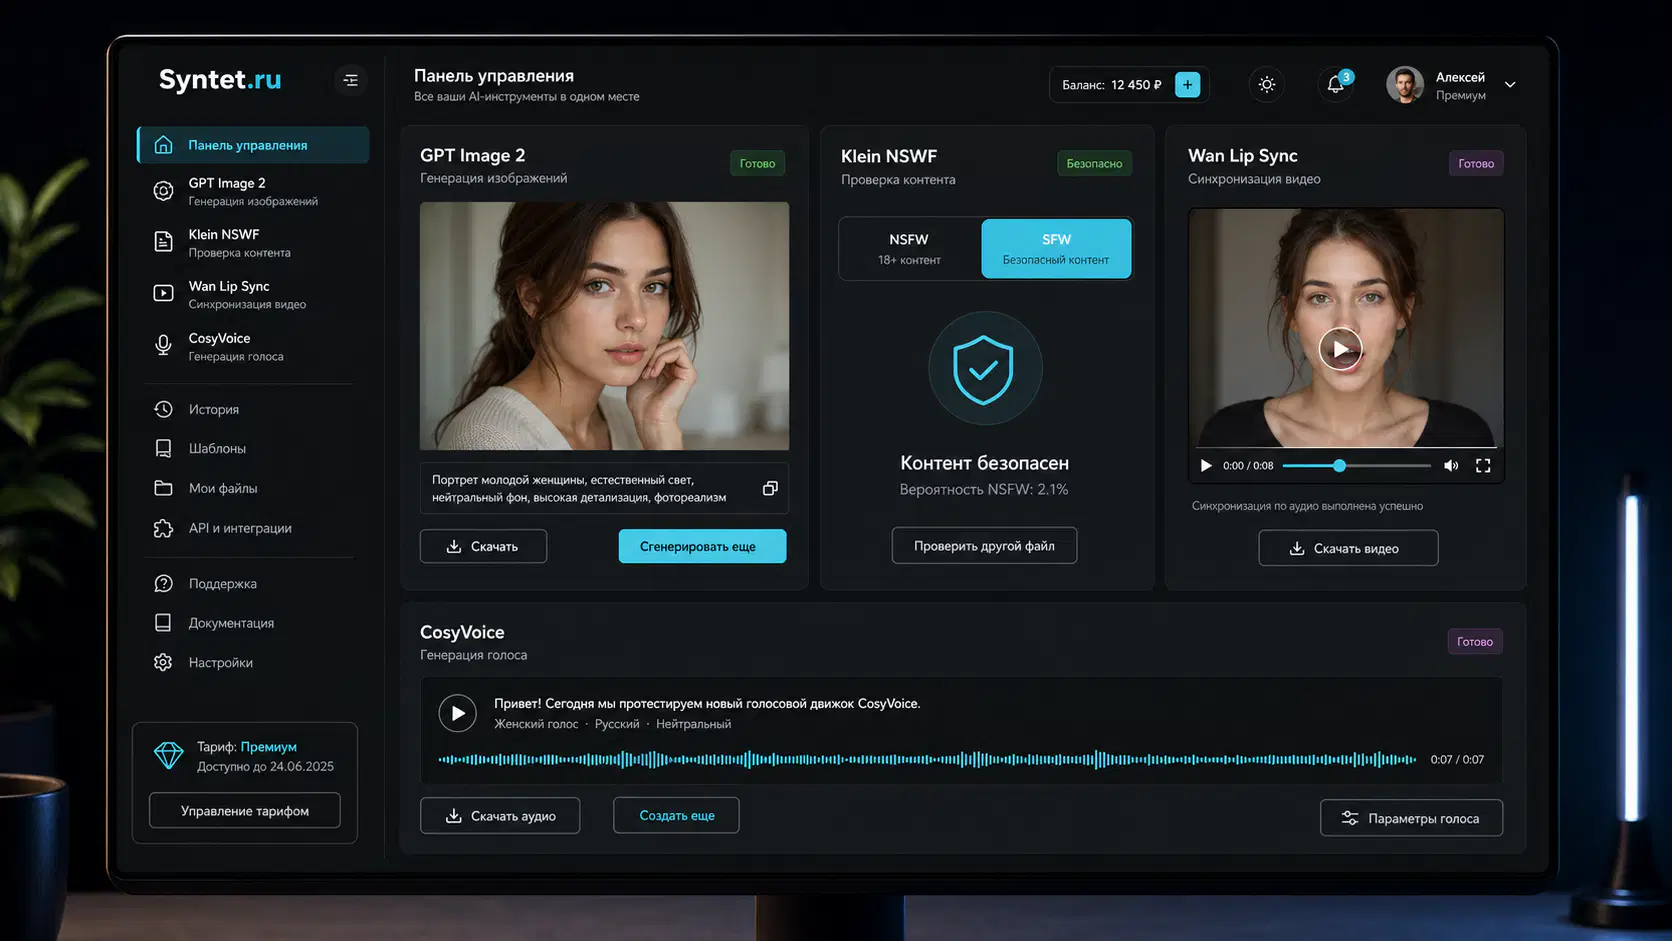Select SFW Безопасный контент option
The image size is (1672, 941).
coord(1056,249)
